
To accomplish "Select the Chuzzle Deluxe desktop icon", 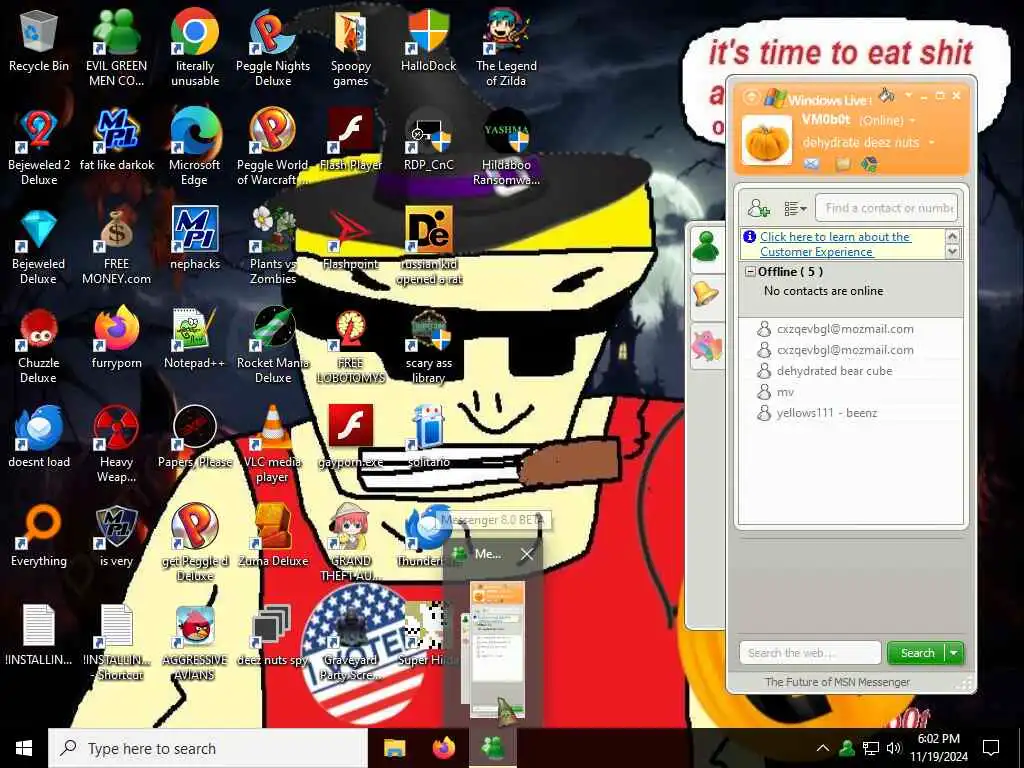I will pyautogui.click(x=39, y=346).
